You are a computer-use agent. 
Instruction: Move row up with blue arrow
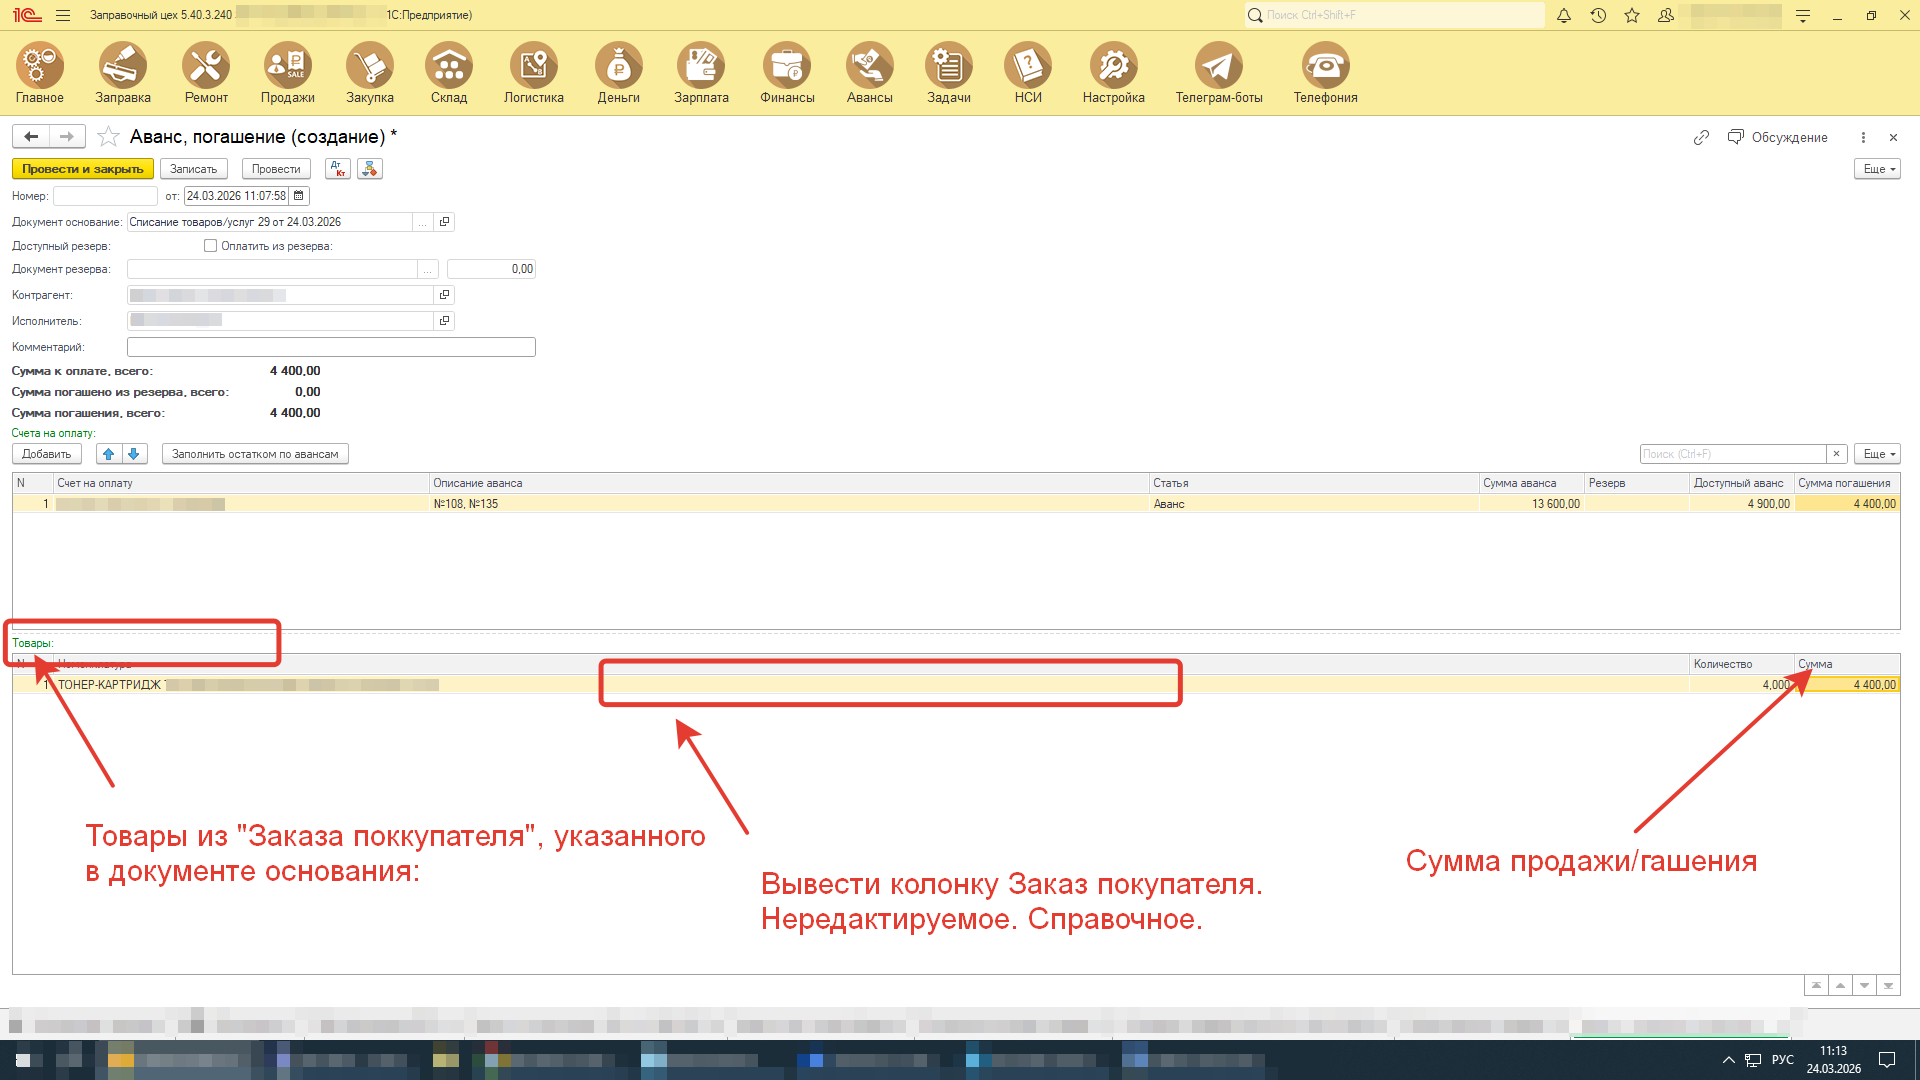click(109, 454)
